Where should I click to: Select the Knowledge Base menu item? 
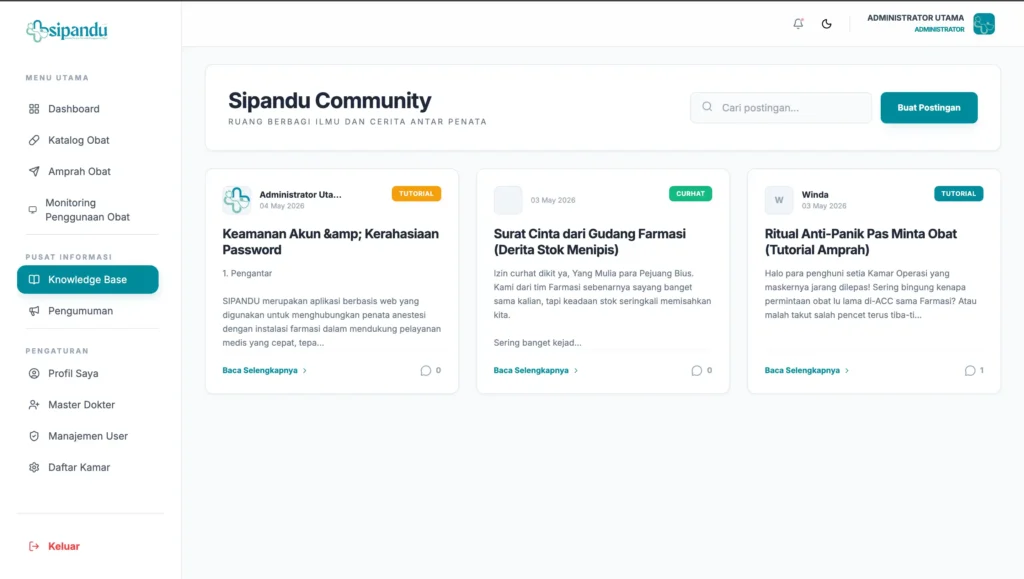point(88,279)
